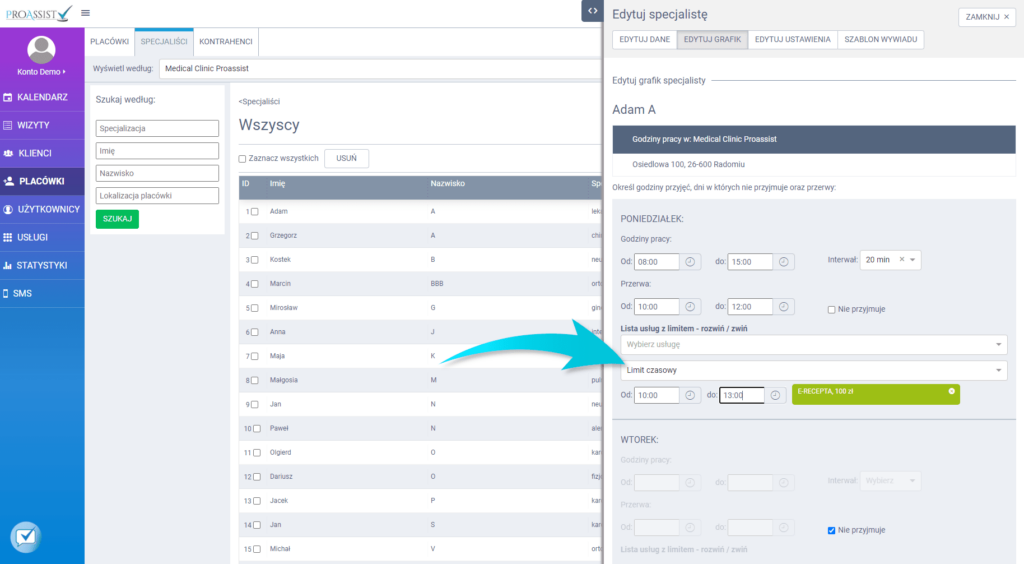
Task: Open the Kontrahenci tab
Action: coord(226,41)
